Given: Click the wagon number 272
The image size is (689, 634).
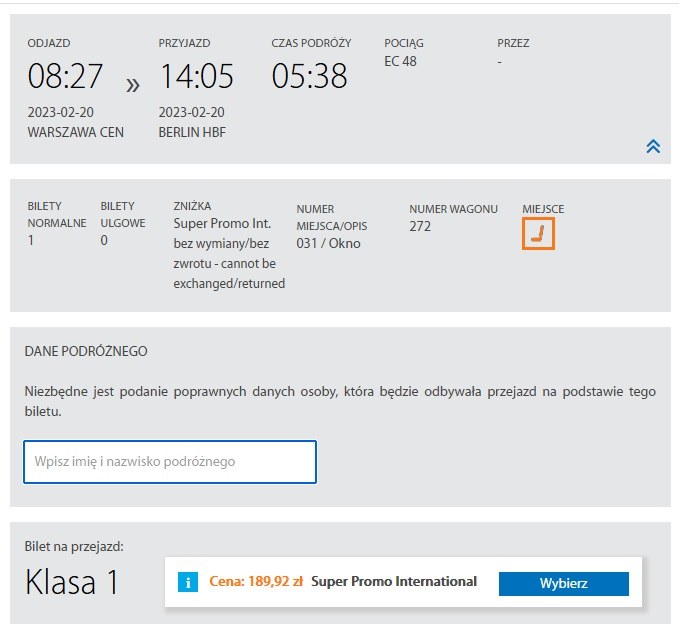Looking at the screenshot, I should tap(421, 226).
